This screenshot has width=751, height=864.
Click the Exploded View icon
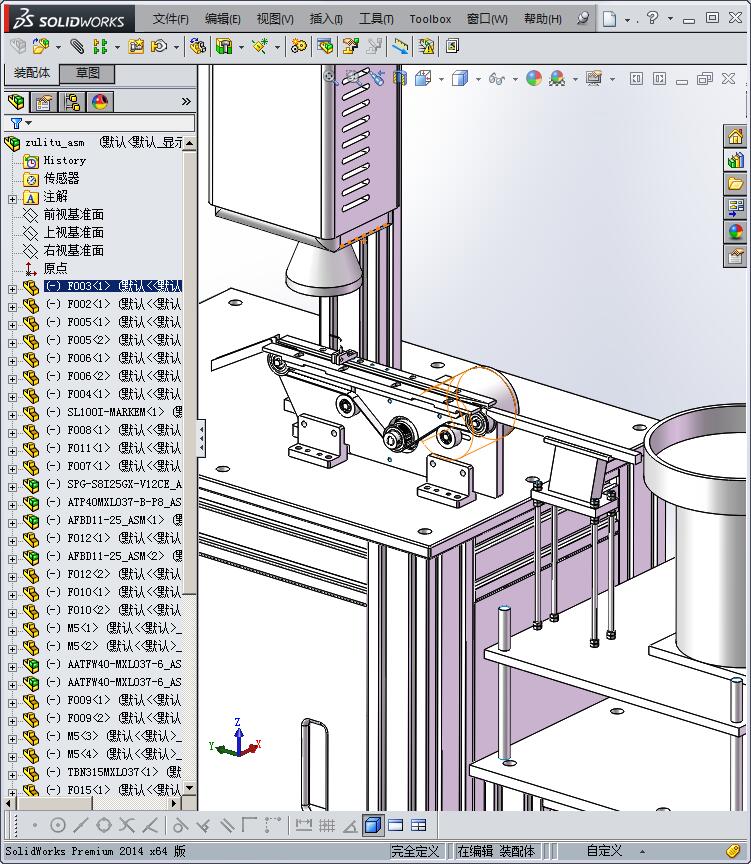click(350, 46)
